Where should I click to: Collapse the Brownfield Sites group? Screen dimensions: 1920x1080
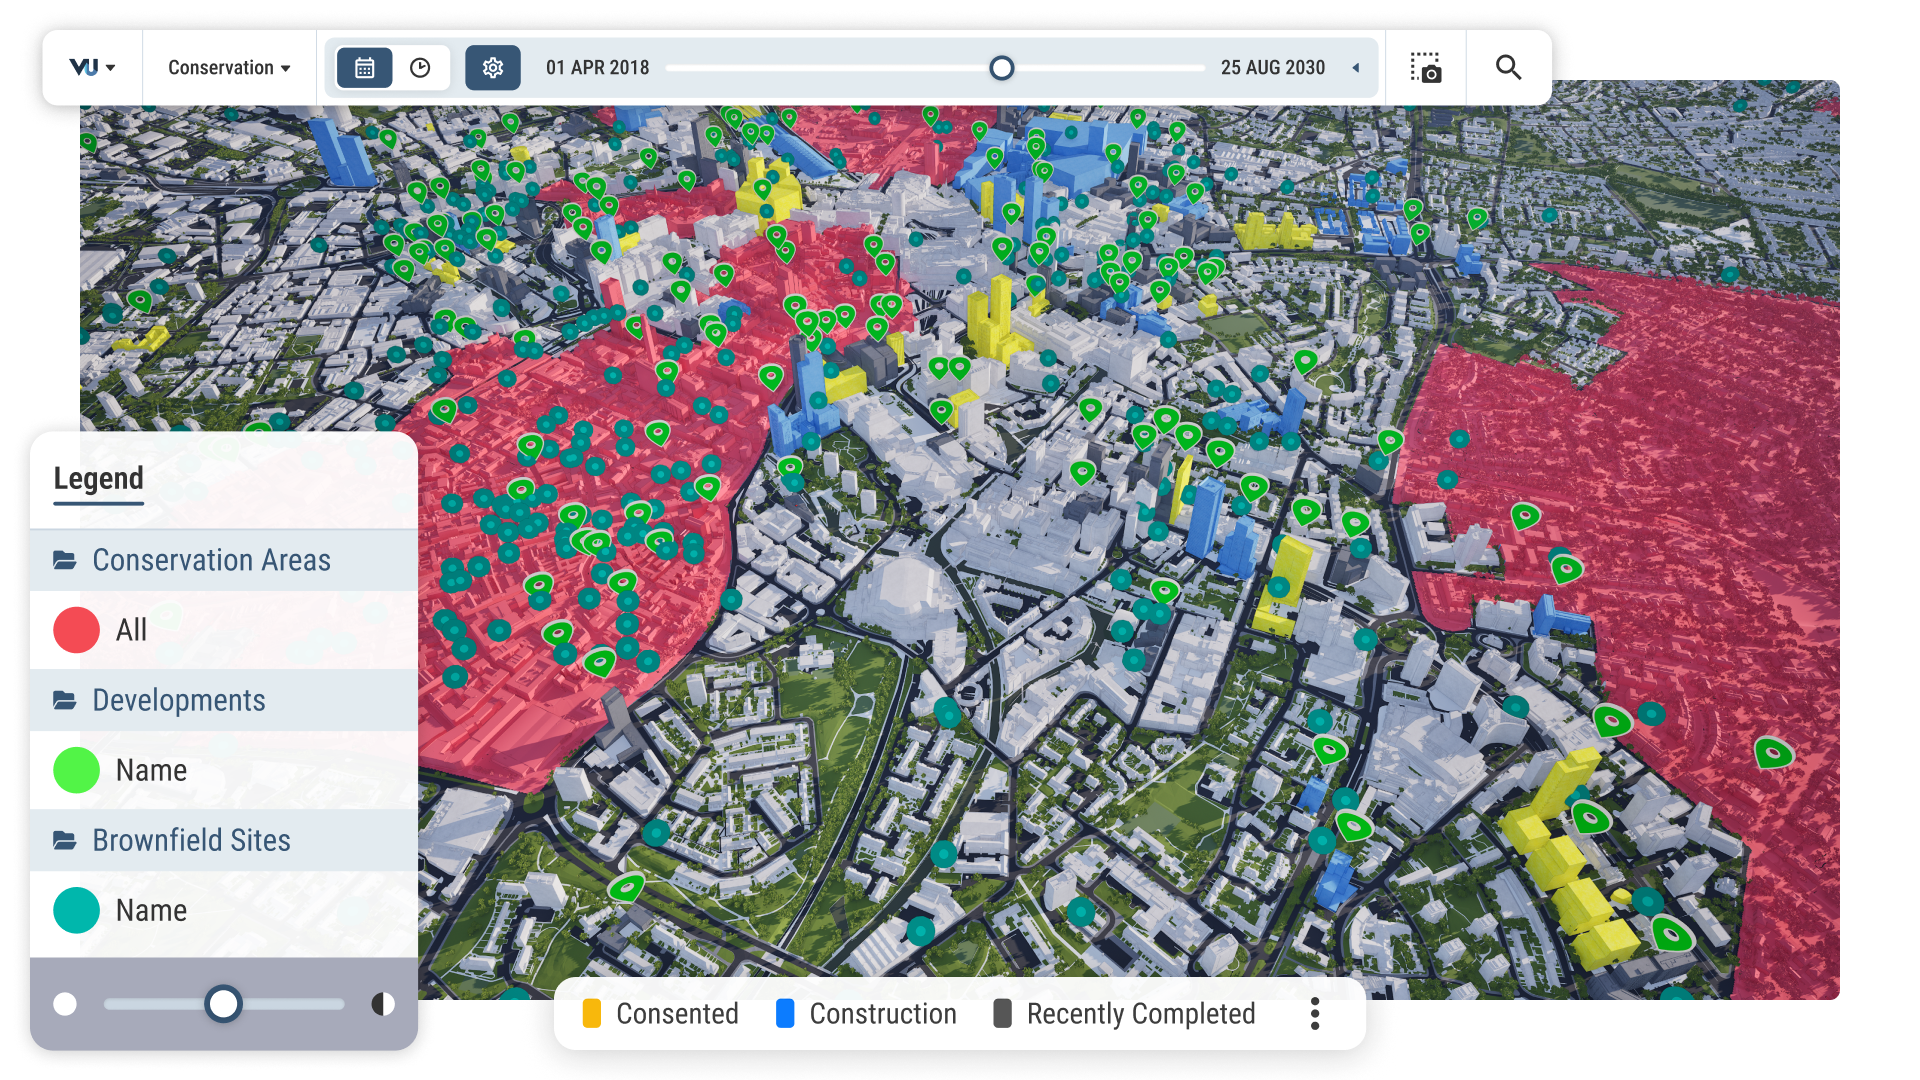(224, 840)
